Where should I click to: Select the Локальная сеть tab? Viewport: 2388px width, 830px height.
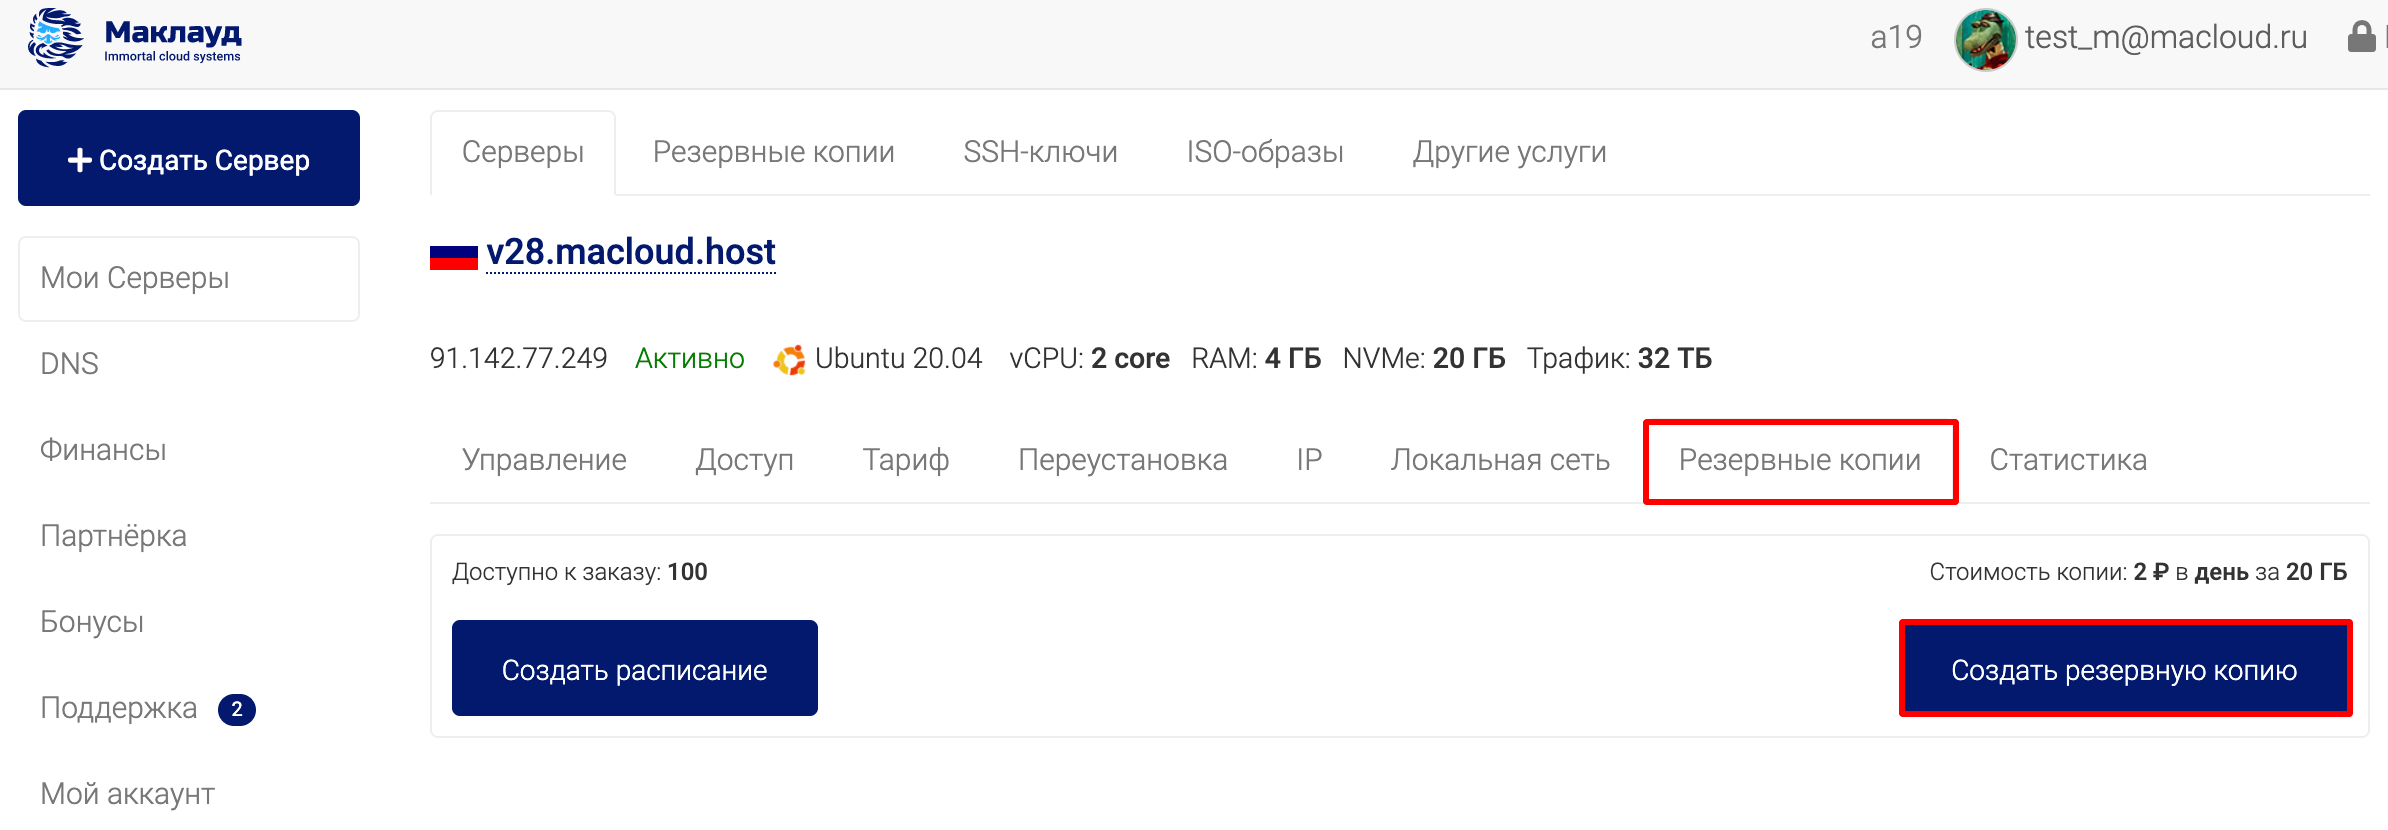[1500, 460]
